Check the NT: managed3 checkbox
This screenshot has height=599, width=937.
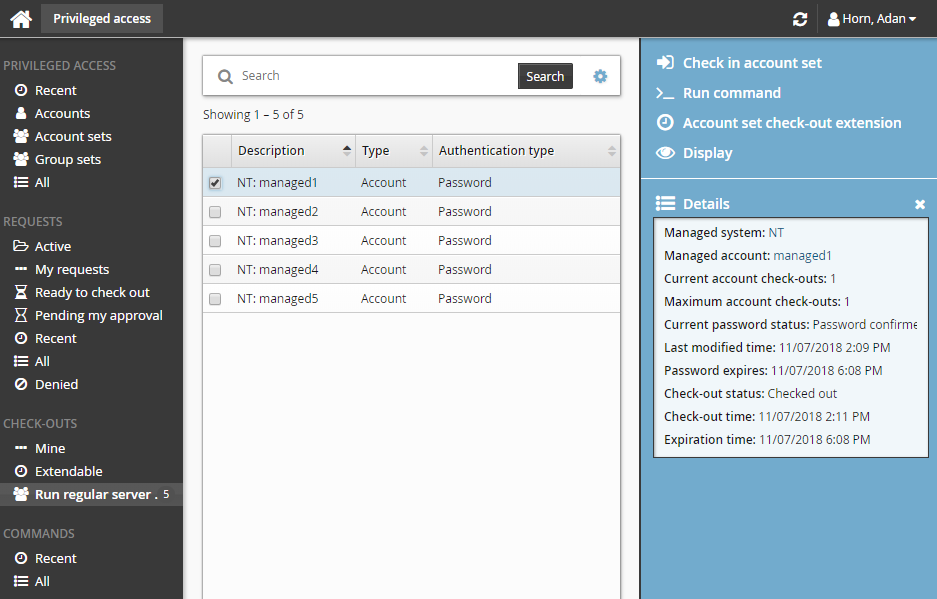(215, 241)
